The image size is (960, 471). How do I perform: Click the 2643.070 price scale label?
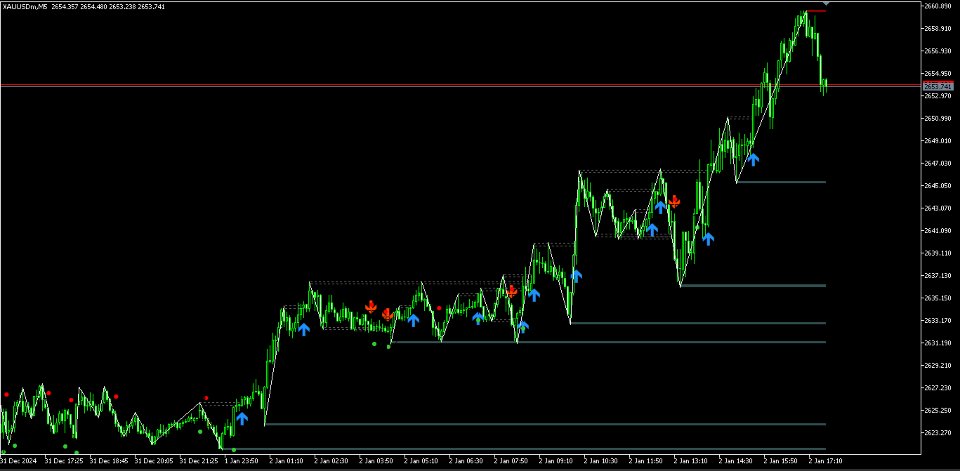click(937, 208)
